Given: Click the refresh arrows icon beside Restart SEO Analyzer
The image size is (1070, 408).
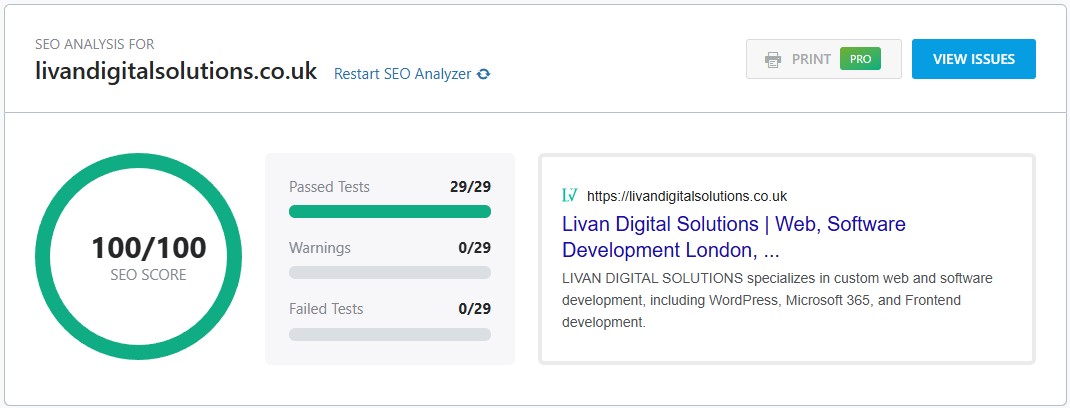Looking at the screenshot, I should 484,74.
